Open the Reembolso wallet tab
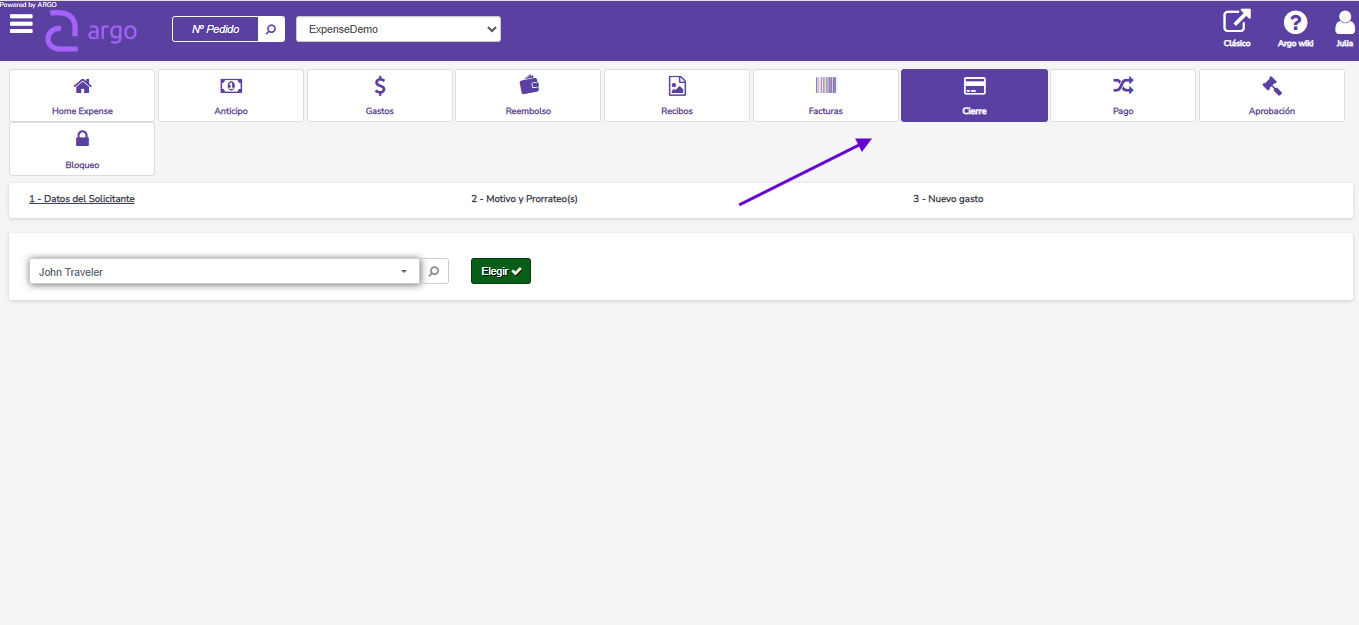The image size is (1359, 625). [528, 95]
